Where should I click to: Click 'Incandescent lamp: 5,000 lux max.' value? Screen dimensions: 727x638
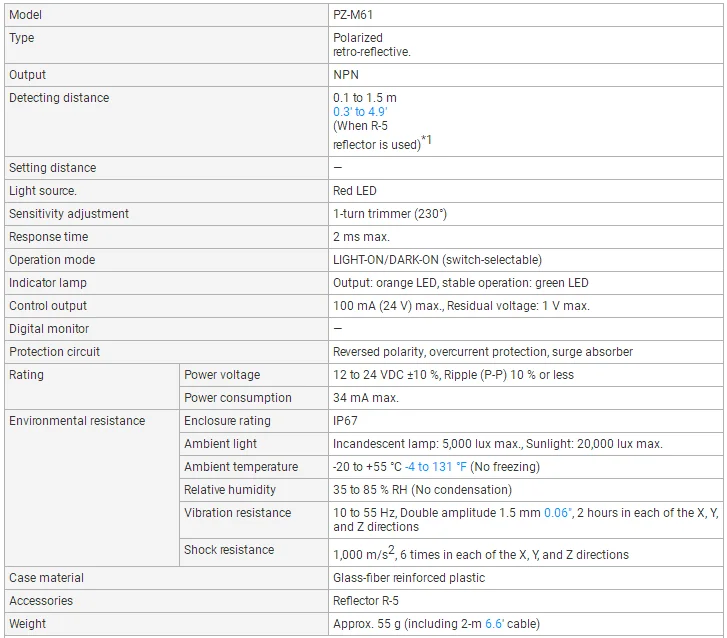click(x=428, y=444)
